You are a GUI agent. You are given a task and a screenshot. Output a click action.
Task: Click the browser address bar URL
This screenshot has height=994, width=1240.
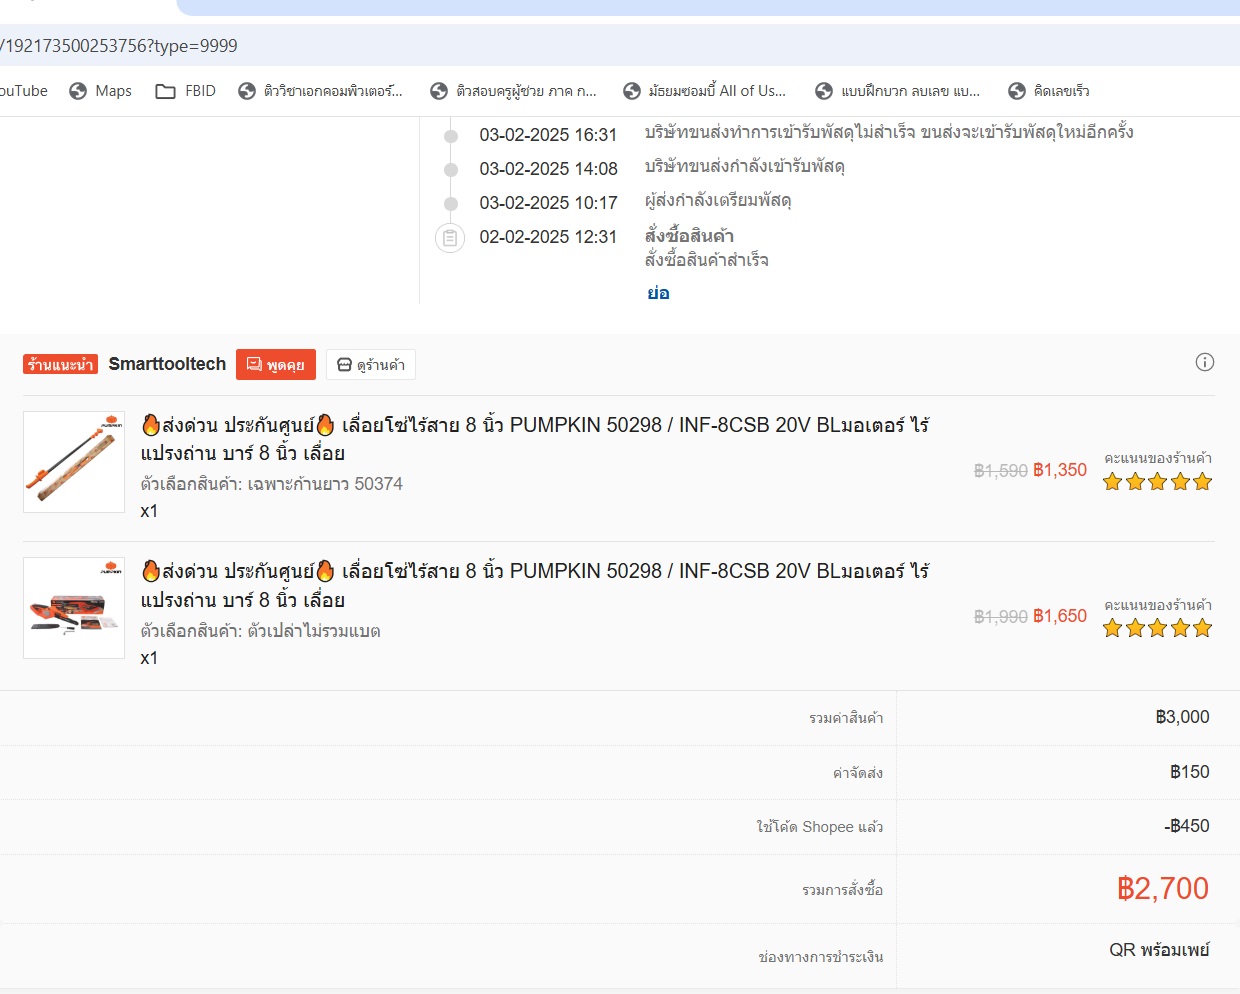tap(119, 46)
